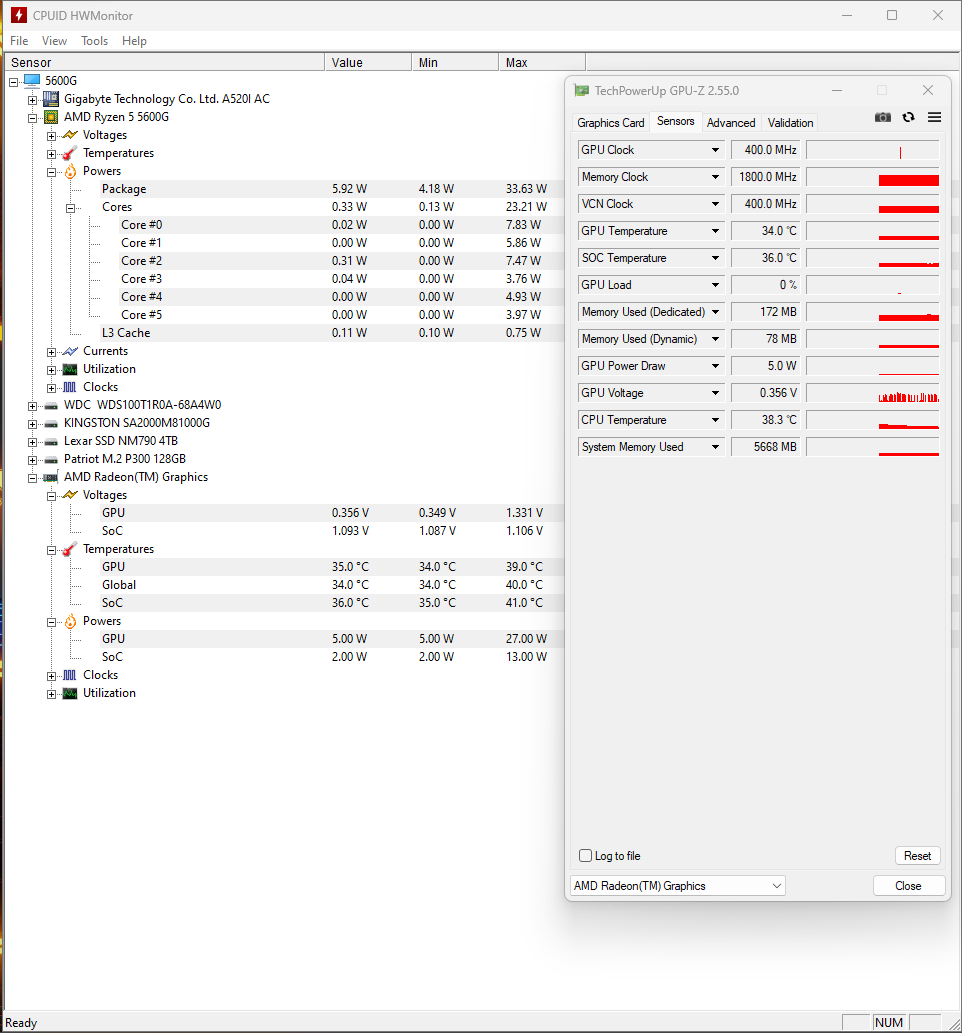Click the GPU-Z refresh sensors icon
This screenshot has width=962, height=1033.
[909, 117]
